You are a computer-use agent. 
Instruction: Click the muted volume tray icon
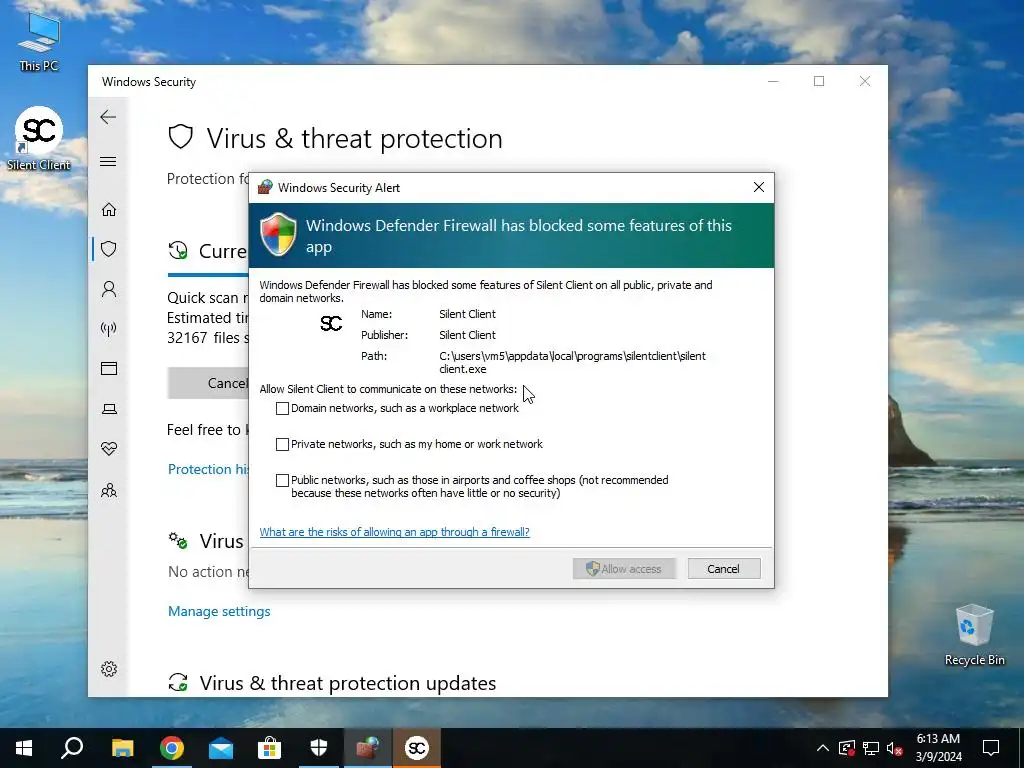(895, 748)
